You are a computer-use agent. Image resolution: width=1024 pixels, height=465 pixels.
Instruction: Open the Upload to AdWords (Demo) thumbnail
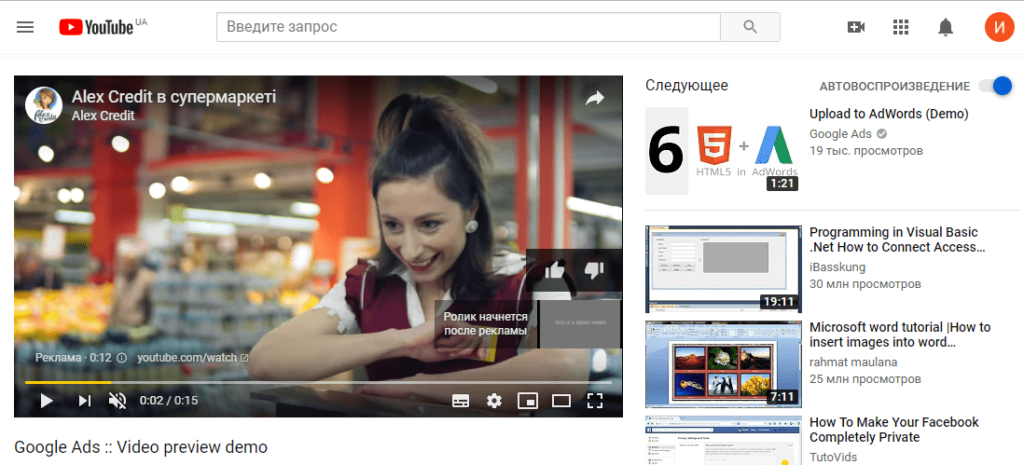[723, 151]
